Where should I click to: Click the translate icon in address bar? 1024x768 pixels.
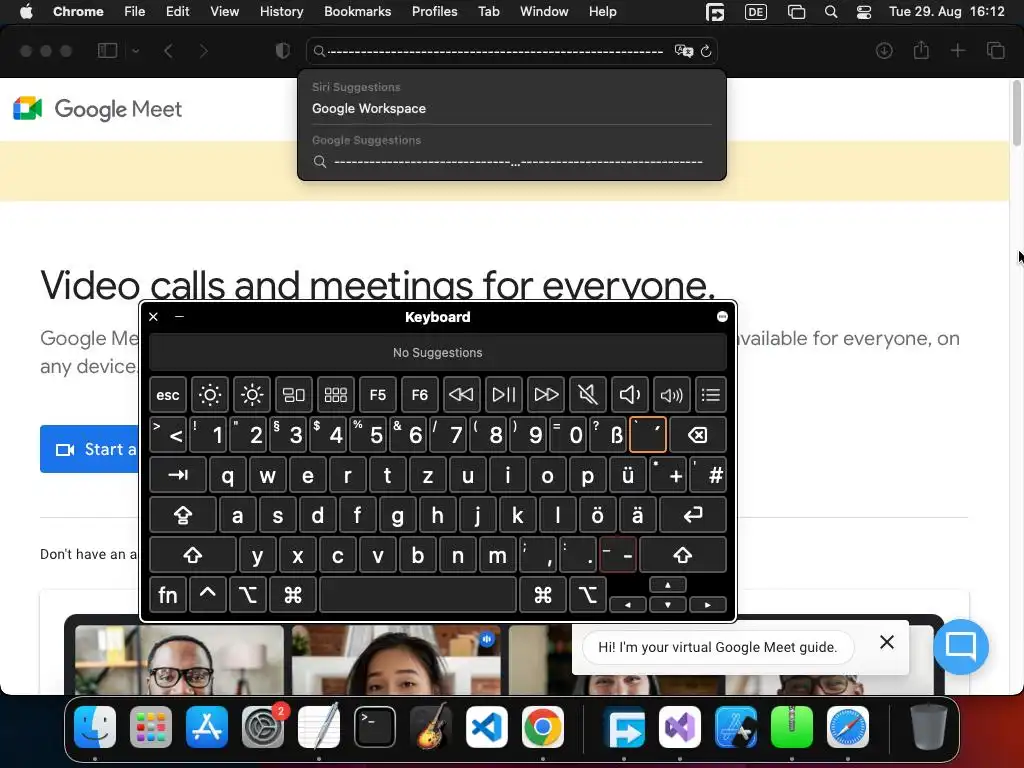[683, 51]
